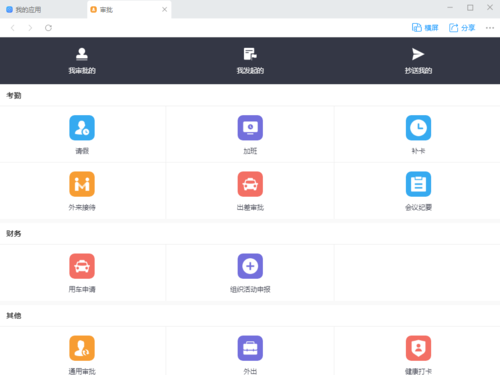Click the 请假 leave request icon
The width and height of the screenshot is (500, 375).
coord(82,128)
